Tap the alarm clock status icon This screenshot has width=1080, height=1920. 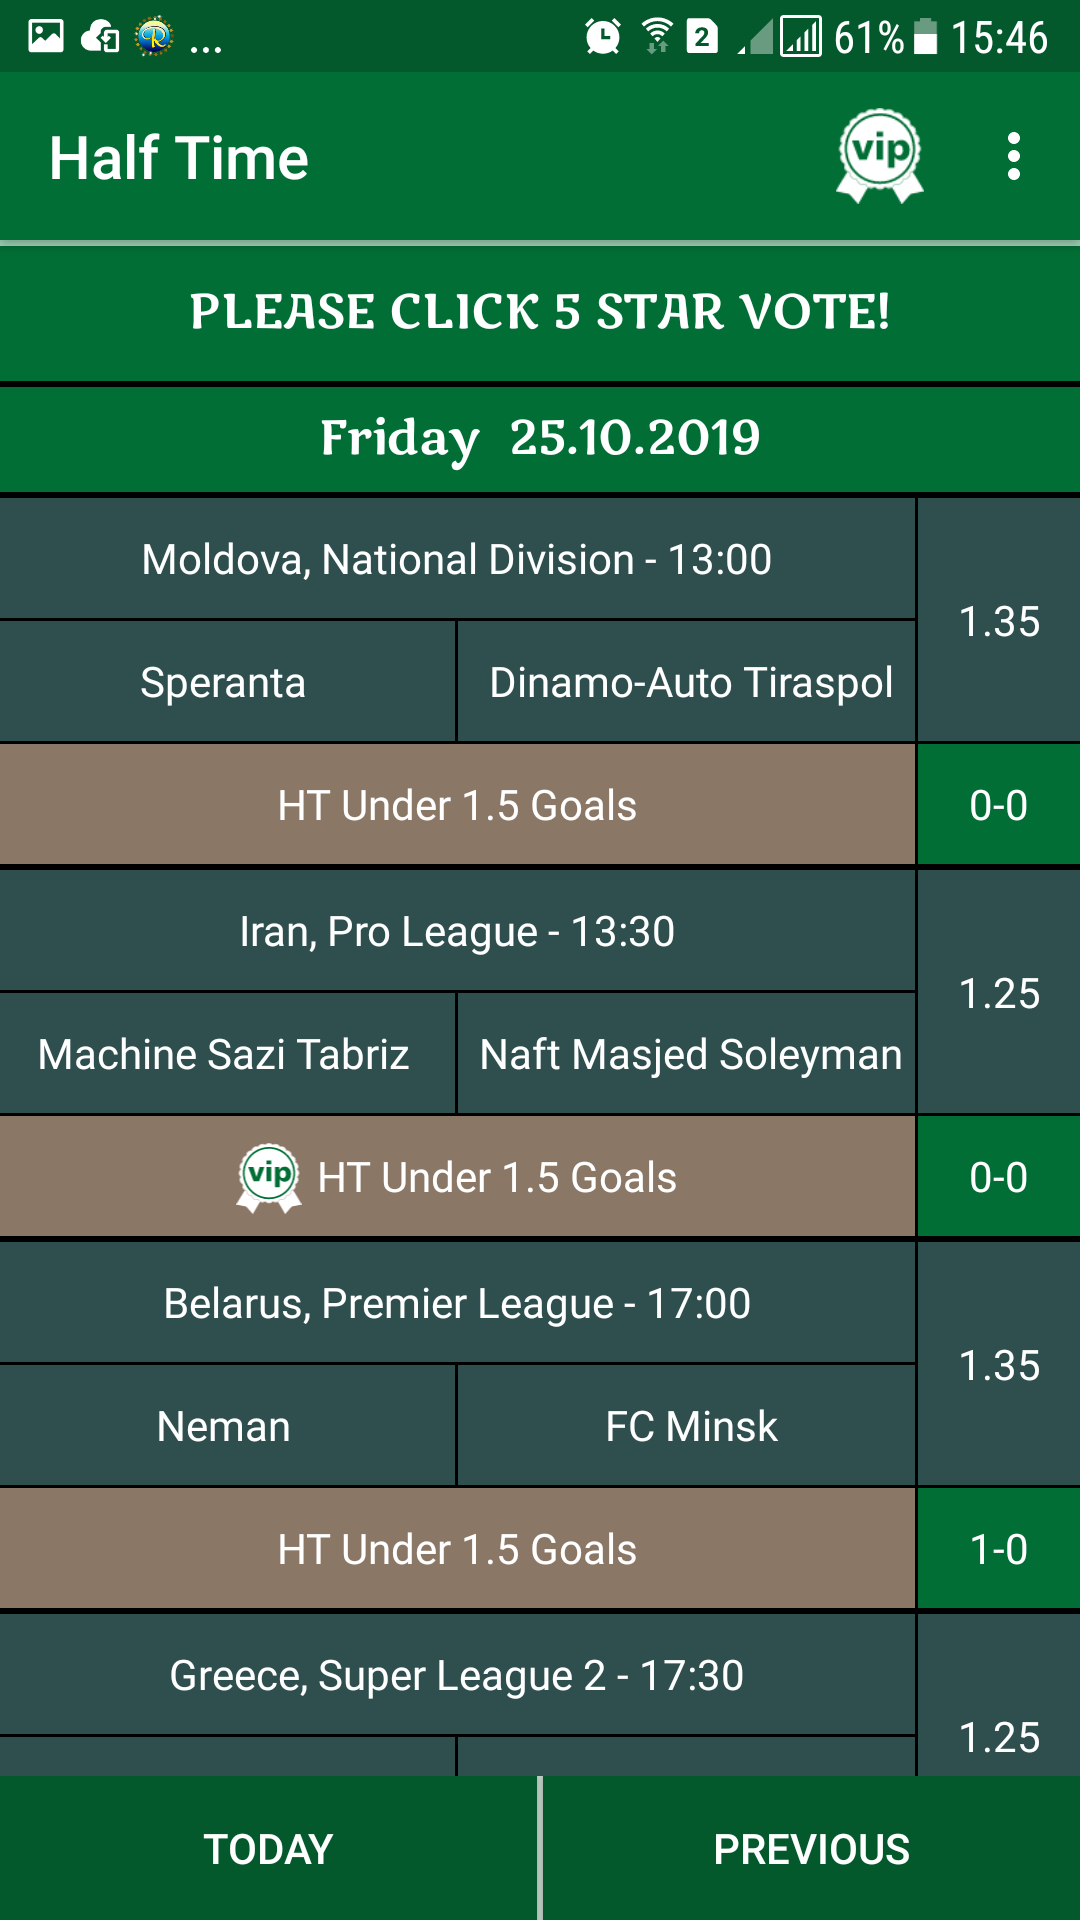pos(603,37)
